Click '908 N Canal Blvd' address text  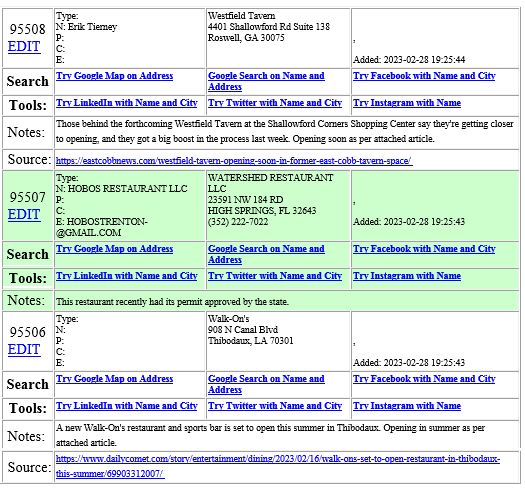(243, 330)
